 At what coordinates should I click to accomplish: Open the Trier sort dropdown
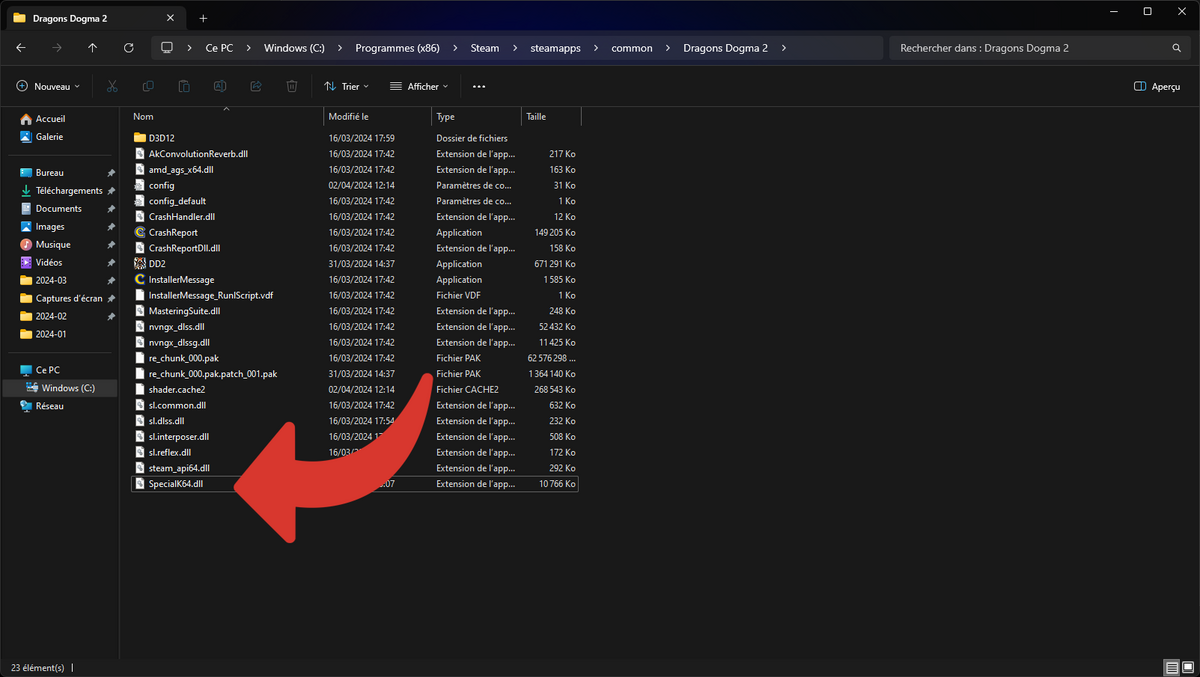(x=346, y=87)
